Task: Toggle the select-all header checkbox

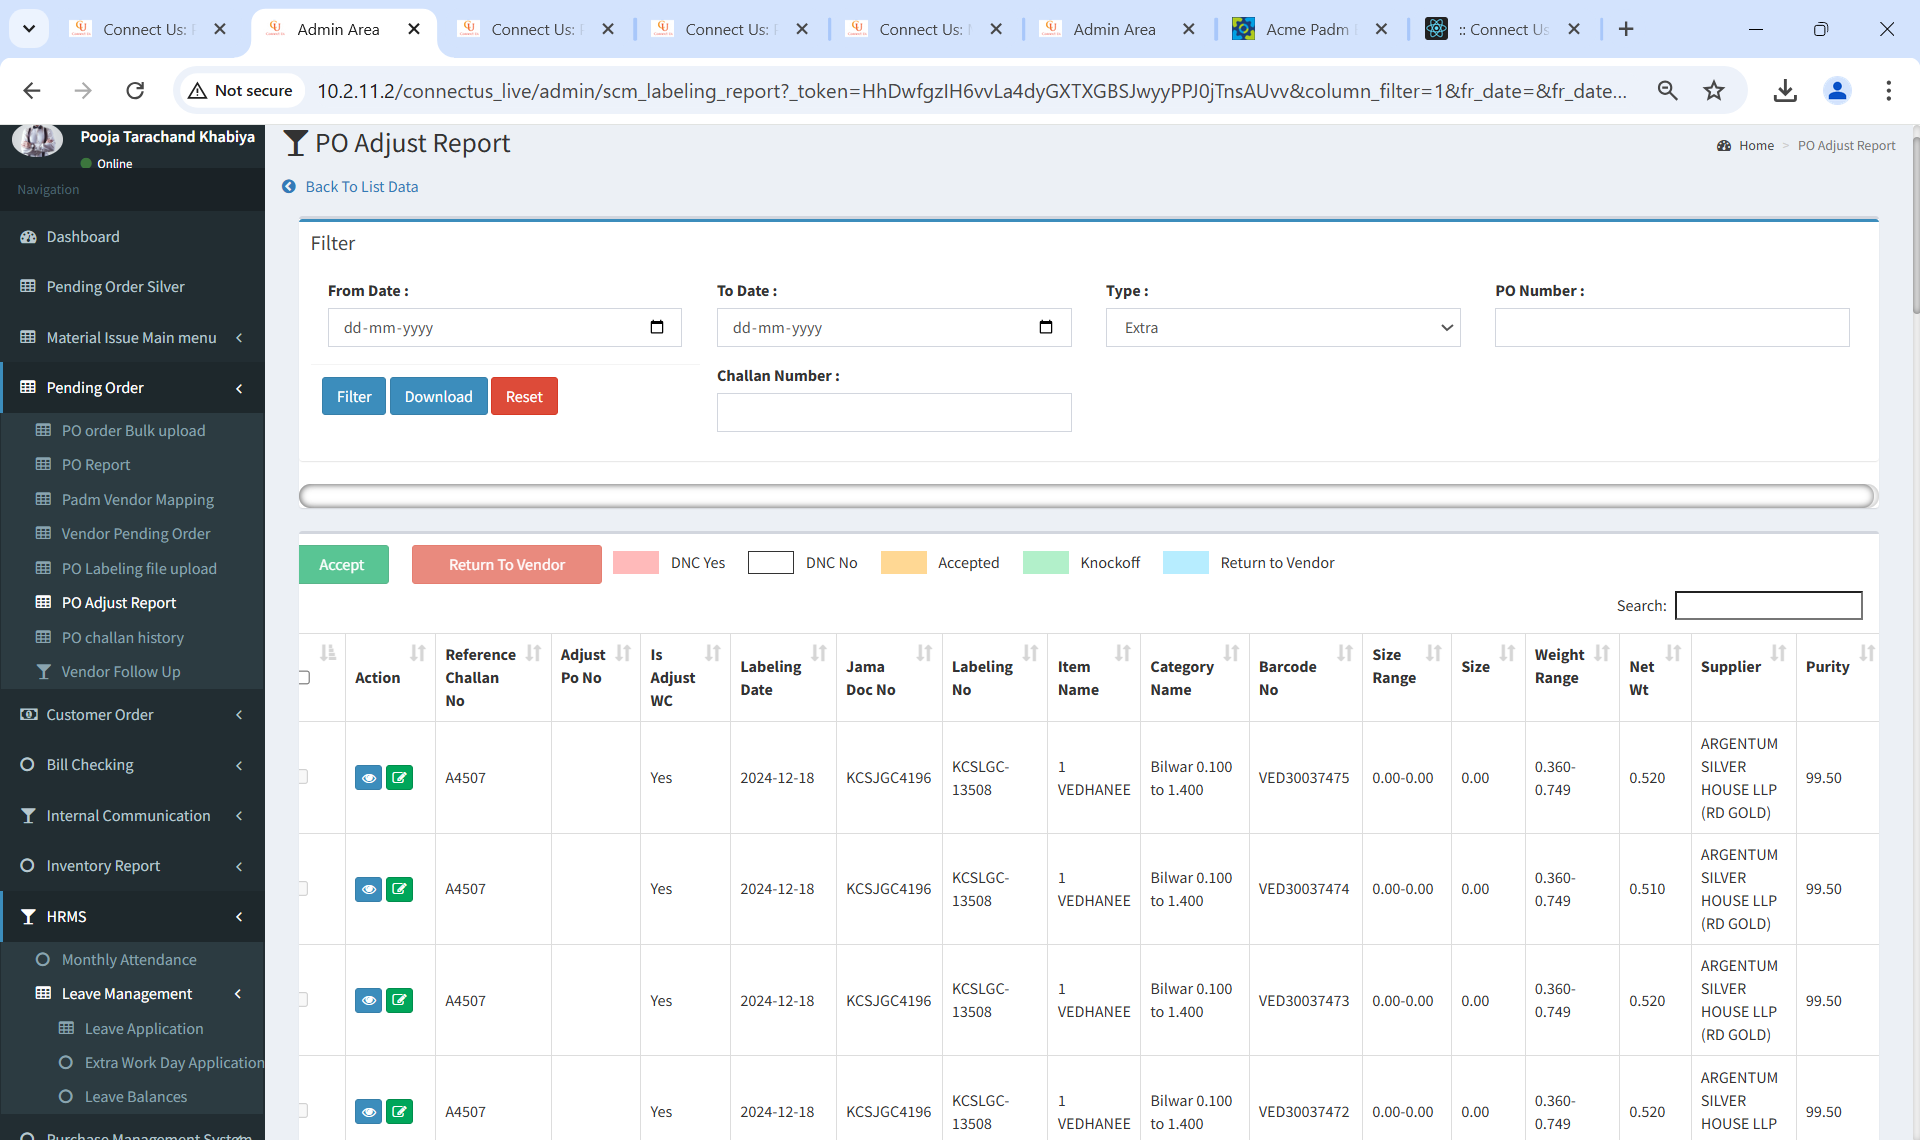Action: point(303,678)
